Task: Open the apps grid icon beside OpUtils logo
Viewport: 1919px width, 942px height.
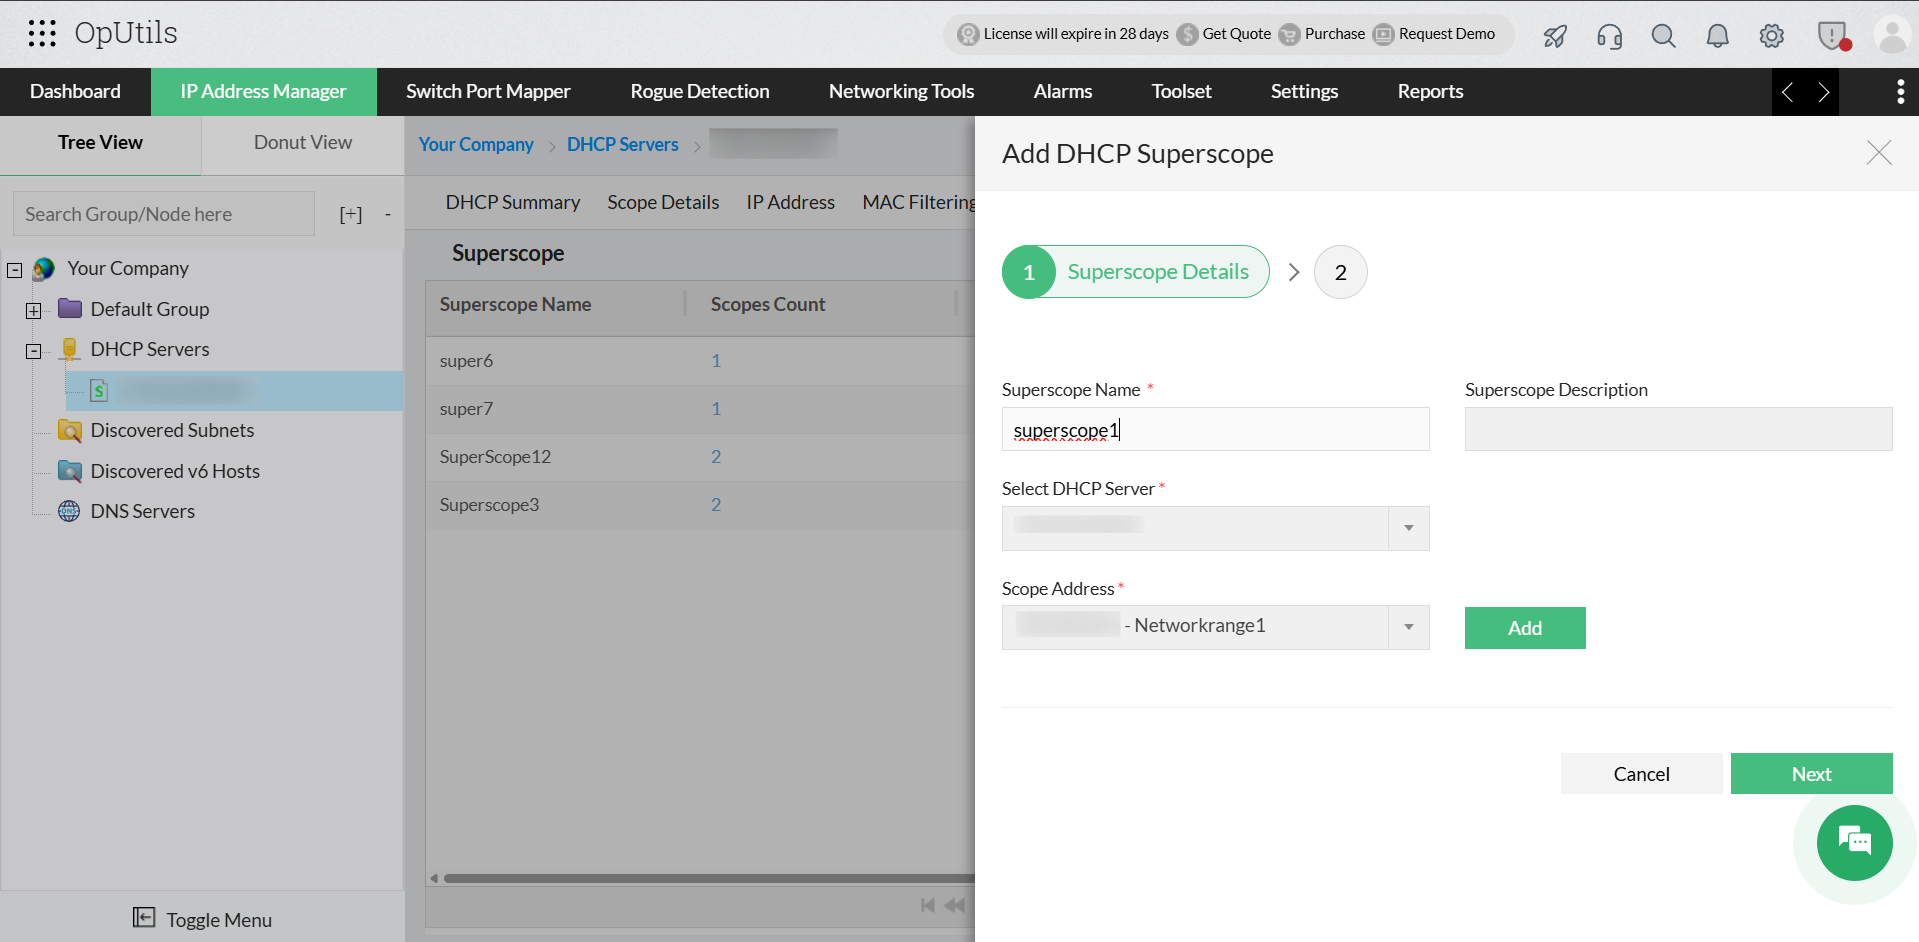Action: pos(42,33)
